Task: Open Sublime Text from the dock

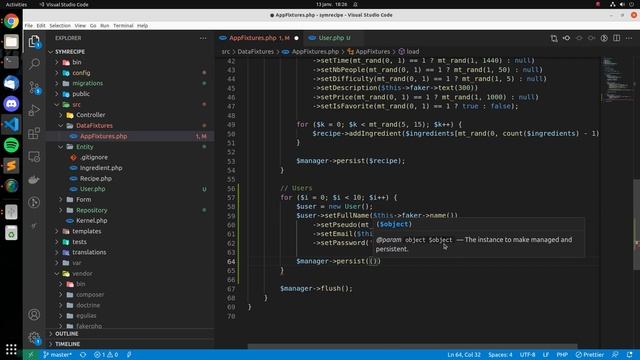Action: [11, 166]
